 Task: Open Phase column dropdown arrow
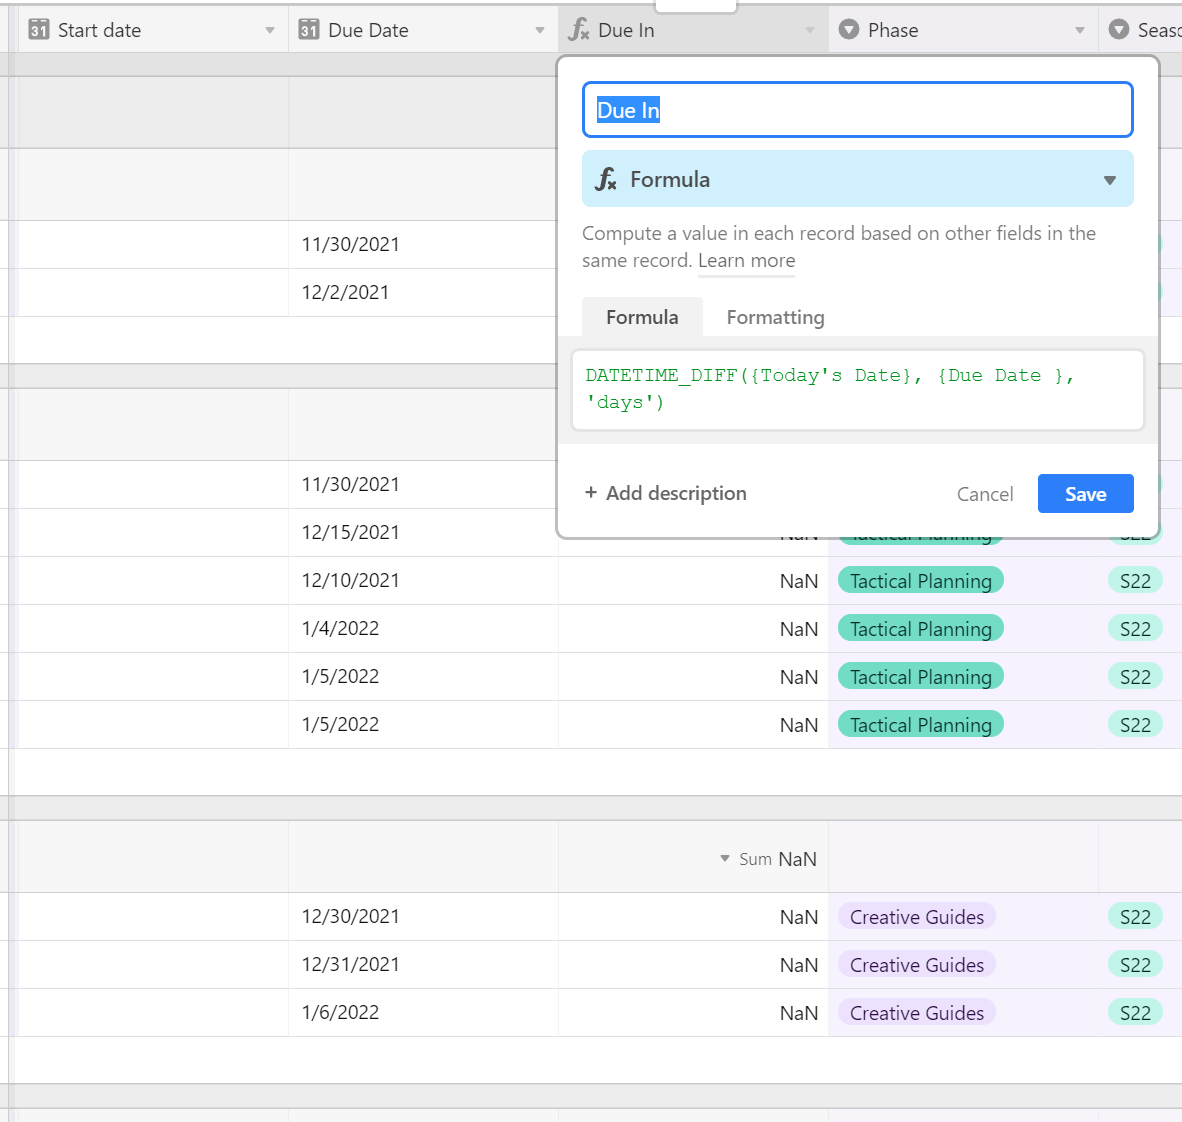pos(1079,31)
